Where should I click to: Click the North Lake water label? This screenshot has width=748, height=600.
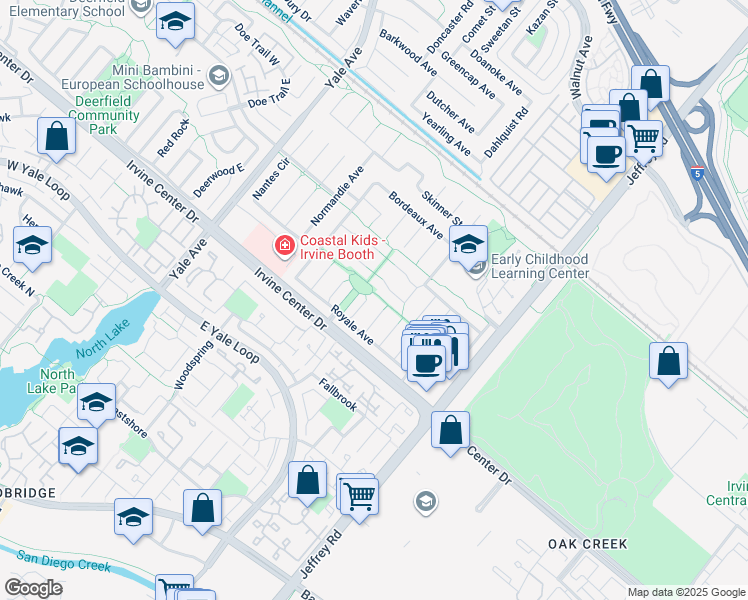[103, 339]
